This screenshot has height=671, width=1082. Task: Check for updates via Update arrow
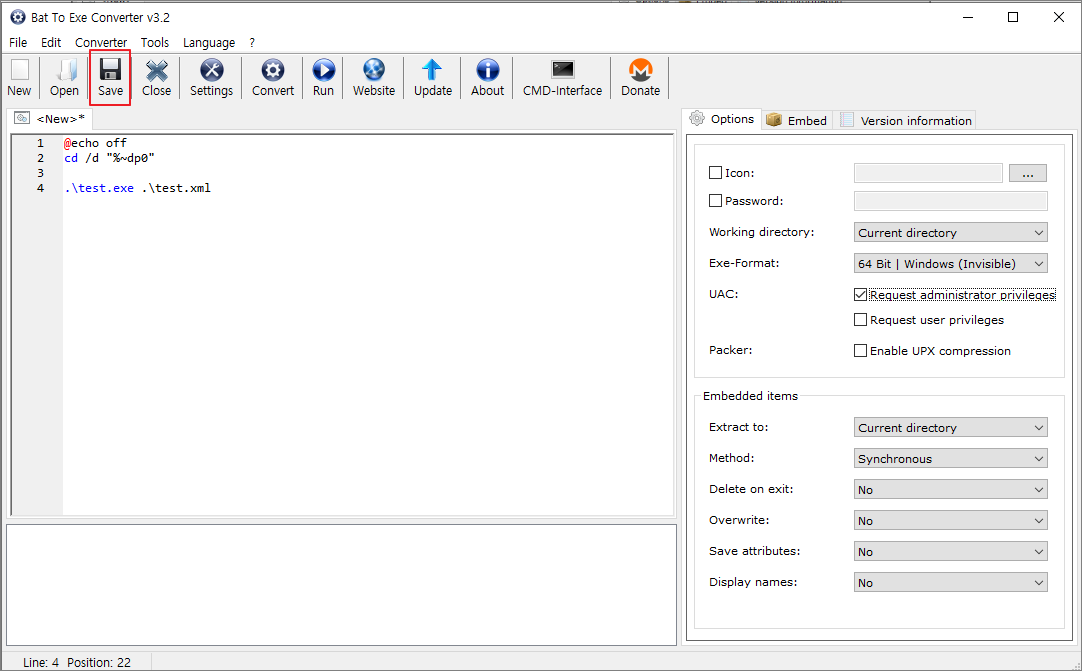[432, 70]
